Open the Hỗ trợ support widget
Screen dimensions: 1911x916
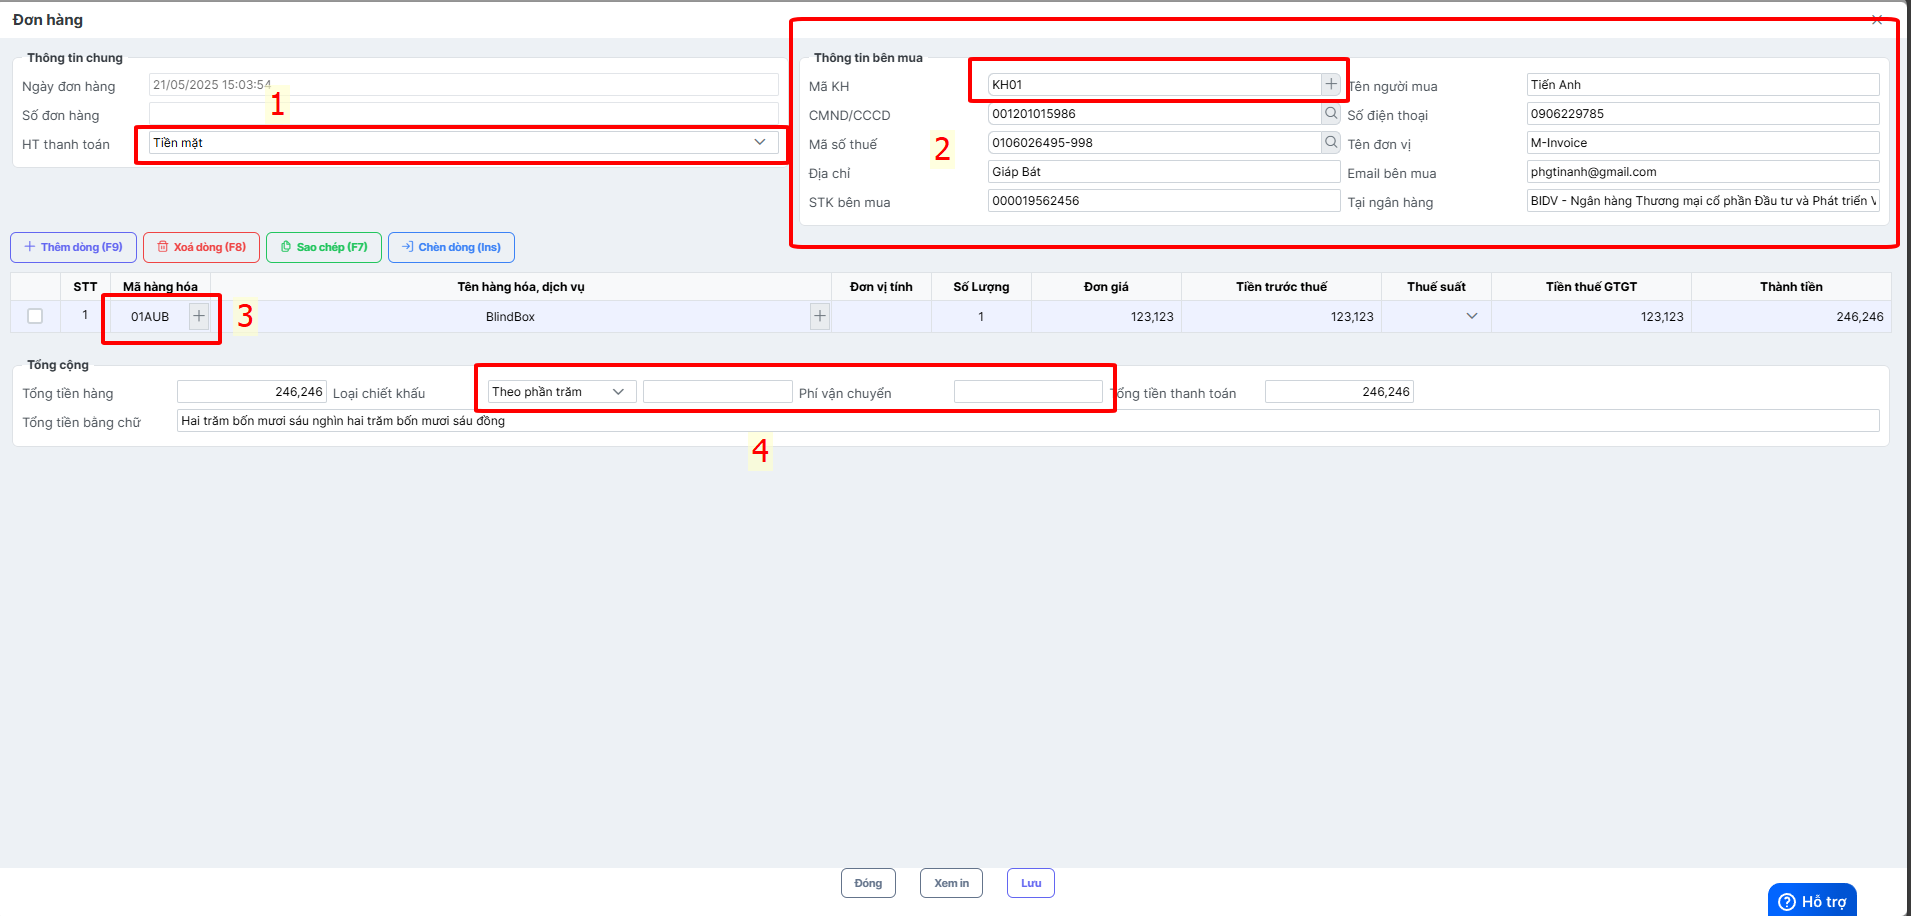(1812, 901)
